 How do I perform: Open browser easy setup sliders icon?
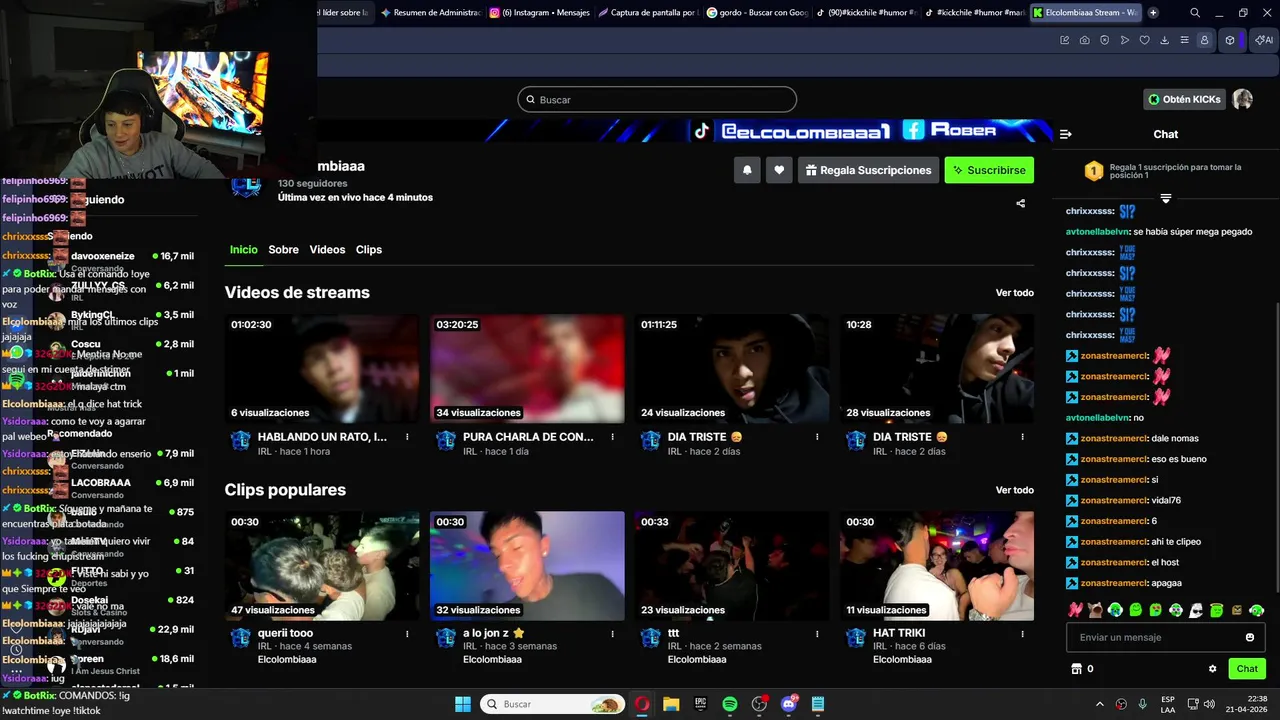pyautogui.click(x=1184, y=40)
